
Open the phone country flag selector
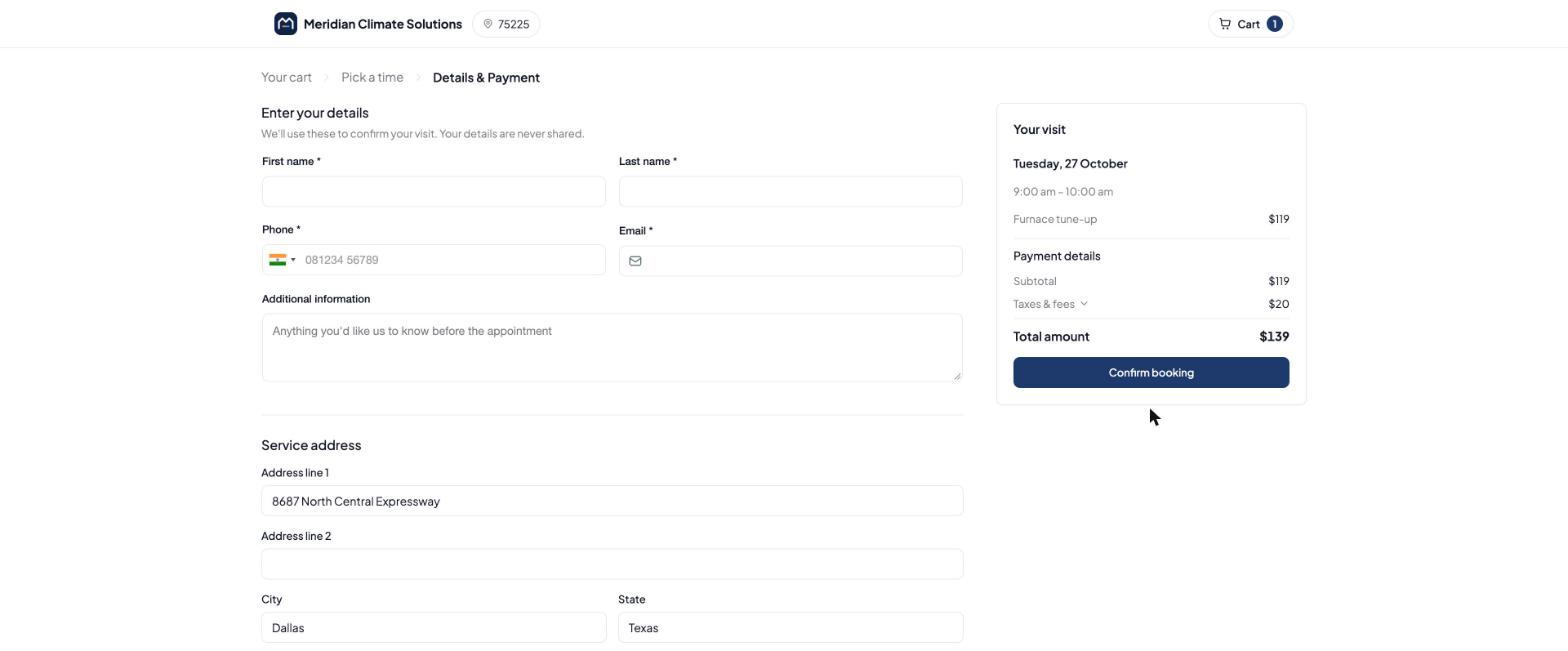pos(282,260)
